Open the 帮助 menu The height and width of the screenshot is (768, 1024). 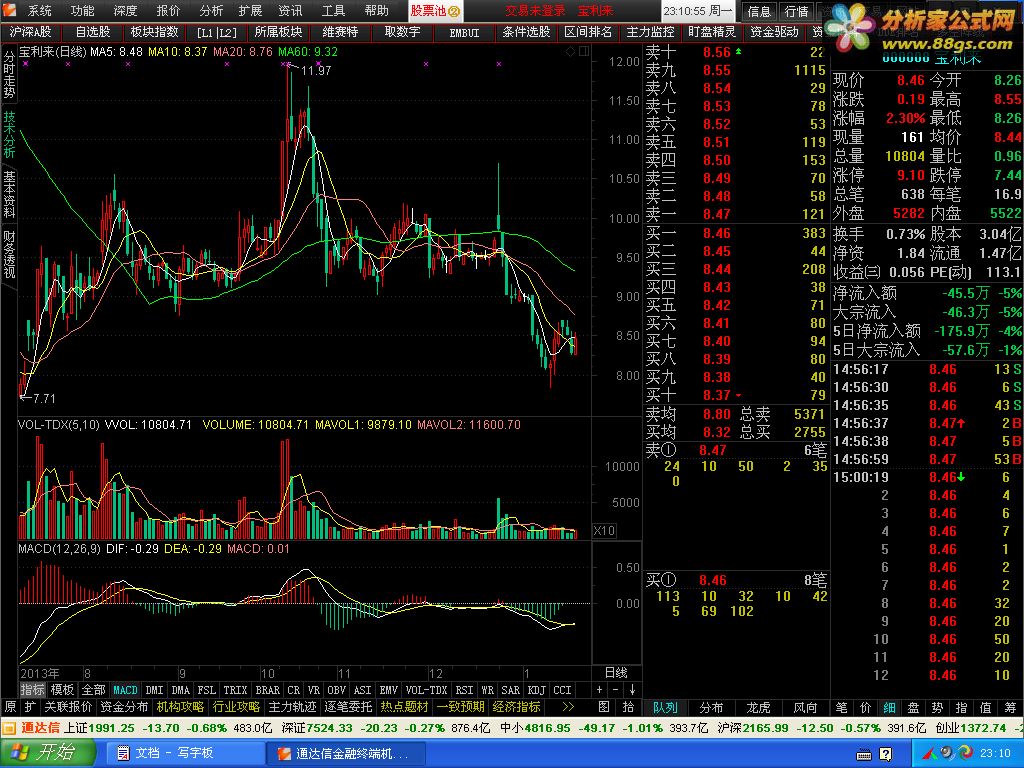376,10
